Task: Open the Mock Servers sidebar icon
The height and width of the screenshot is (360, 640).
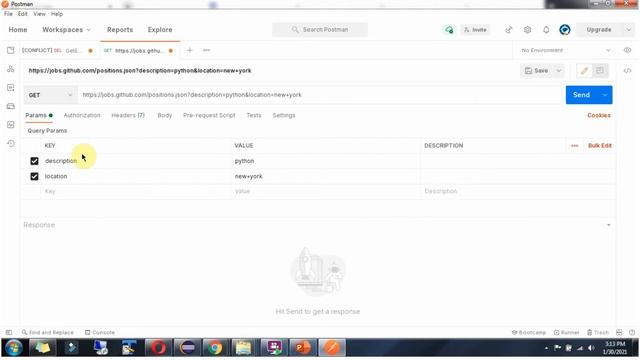Action: tap(11, 106)
